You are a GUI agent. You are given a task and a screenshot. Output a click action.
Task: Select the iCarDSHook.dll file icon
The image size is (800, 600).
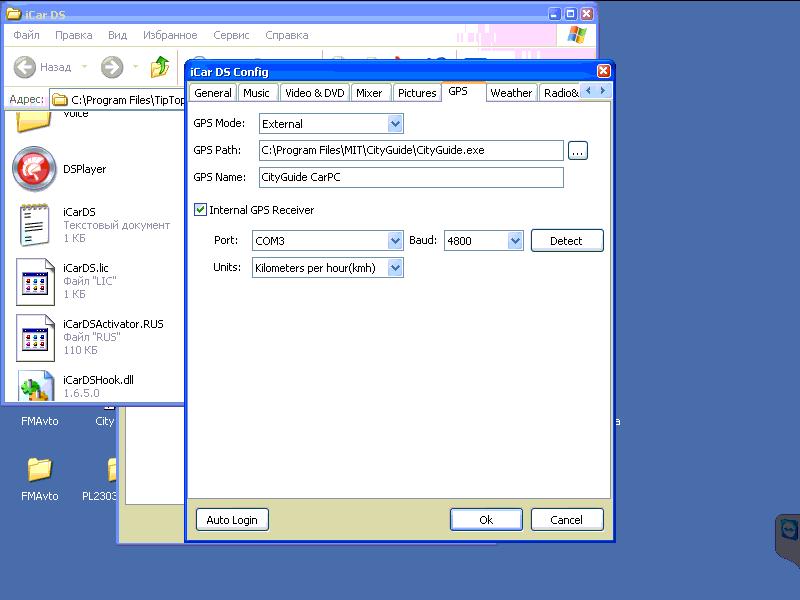(36, 388)
